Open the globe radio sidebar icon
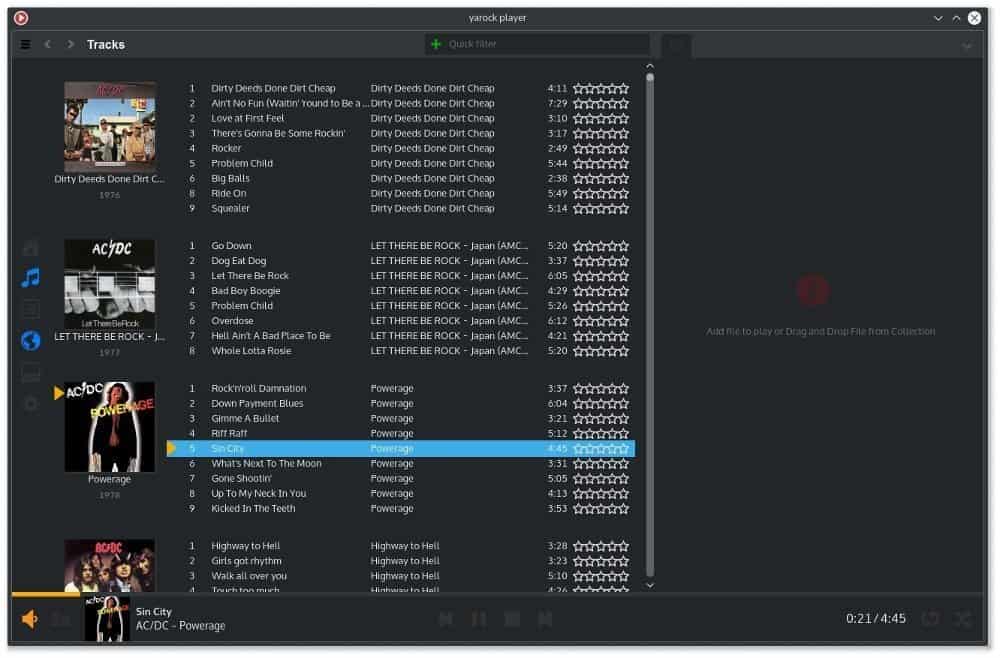Viewport: 1000px width, 658px height. (x=31, y=340)
